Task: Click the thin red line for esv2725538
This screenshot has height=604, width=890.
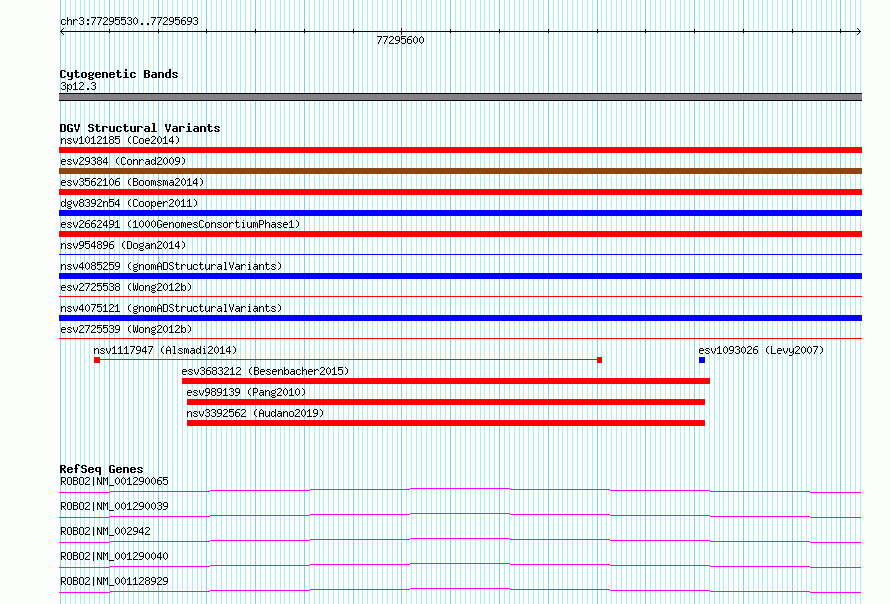Action: click(x=460, y=297)
